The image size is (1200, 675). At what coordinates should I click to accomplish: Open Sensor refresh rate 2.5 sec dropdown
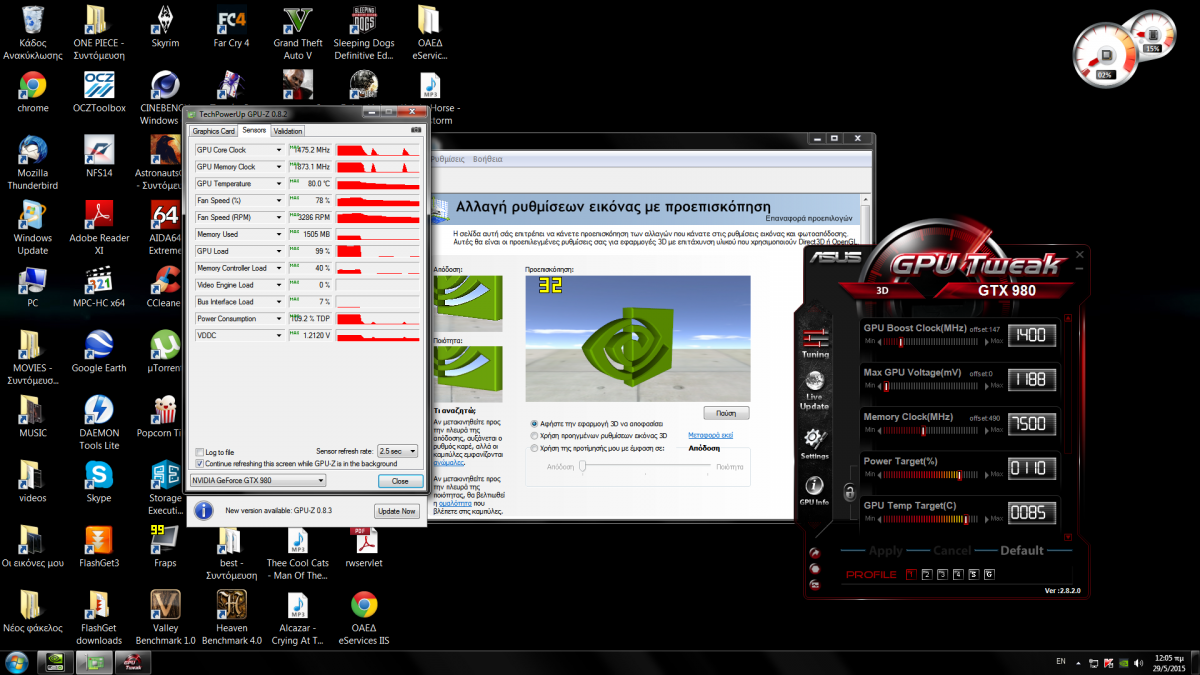pyautogui.click(x=397, y=452)
